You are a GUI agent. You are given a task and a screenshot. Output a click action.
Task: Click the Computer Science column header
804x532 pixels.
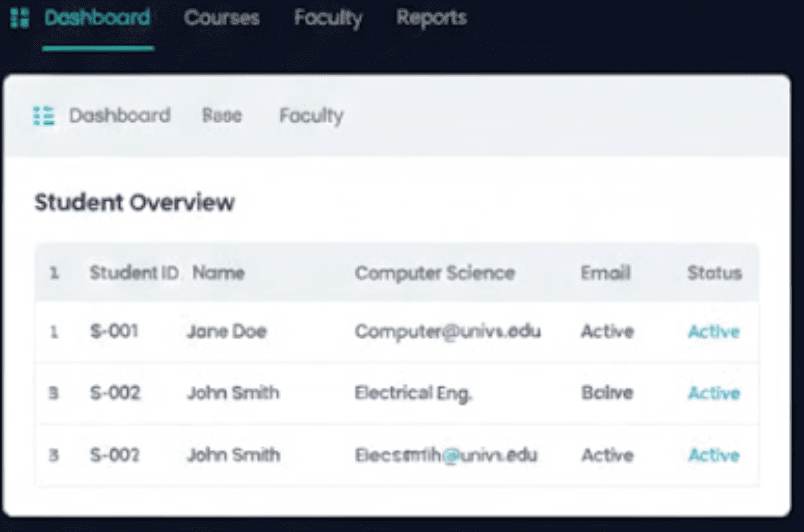(435, 273)
